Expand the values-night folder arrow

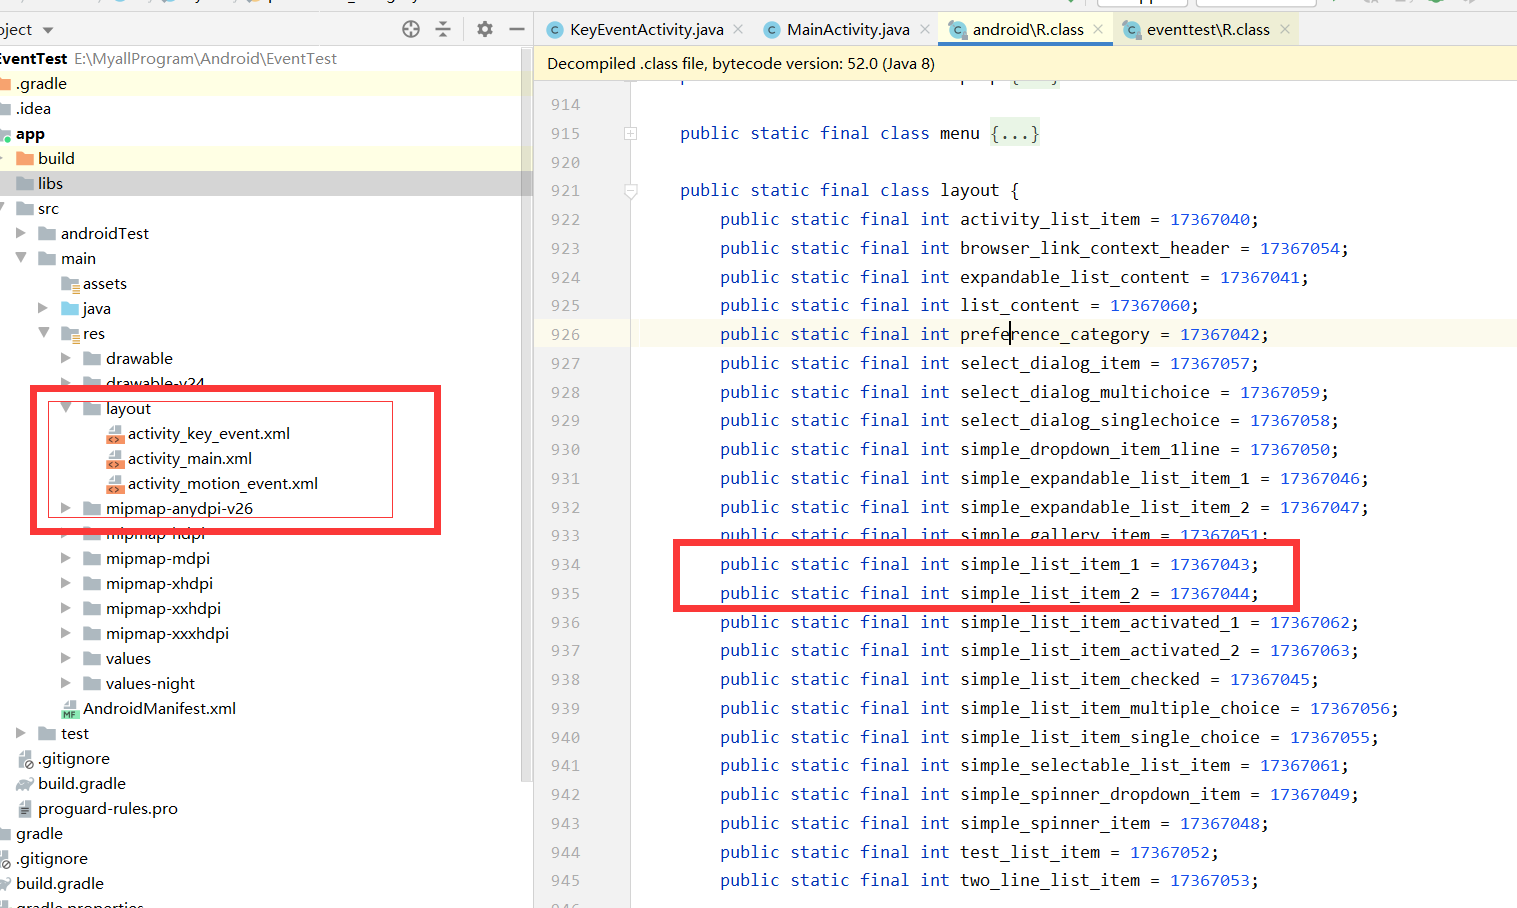(66, 683)
